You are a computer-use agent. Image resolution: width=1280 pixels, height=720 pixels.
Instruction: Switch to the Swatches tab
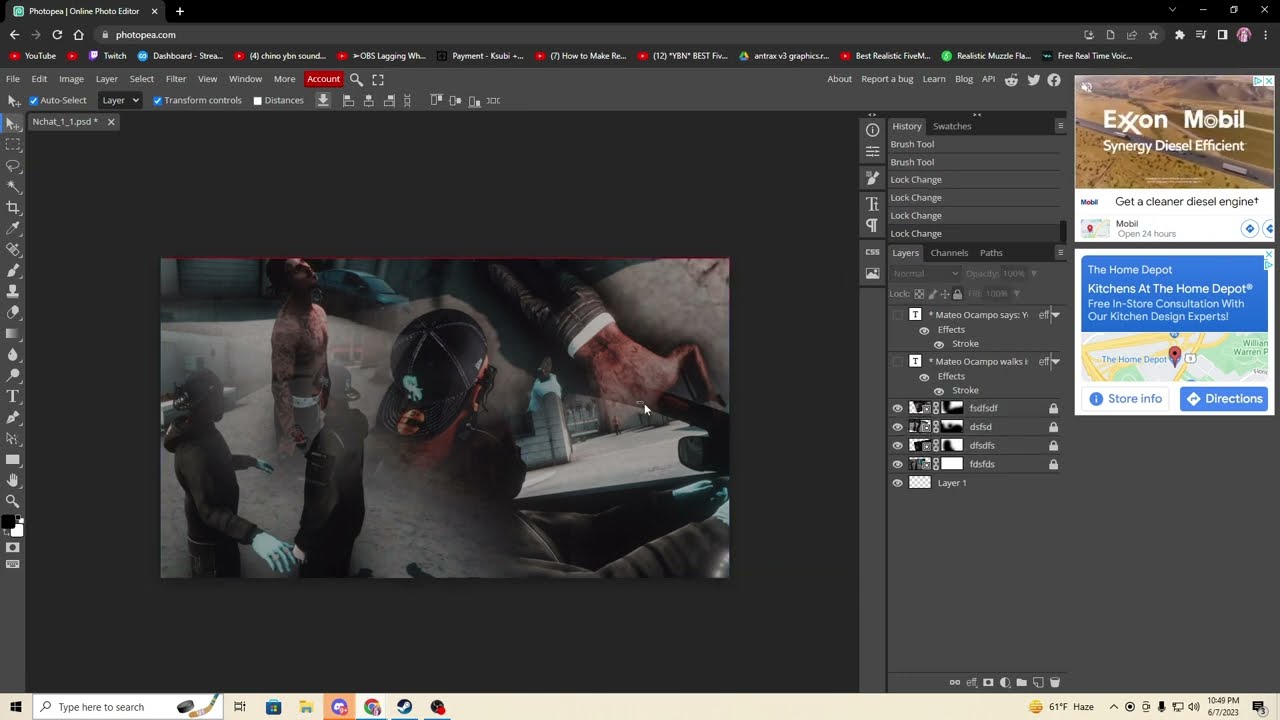point(952,126)
